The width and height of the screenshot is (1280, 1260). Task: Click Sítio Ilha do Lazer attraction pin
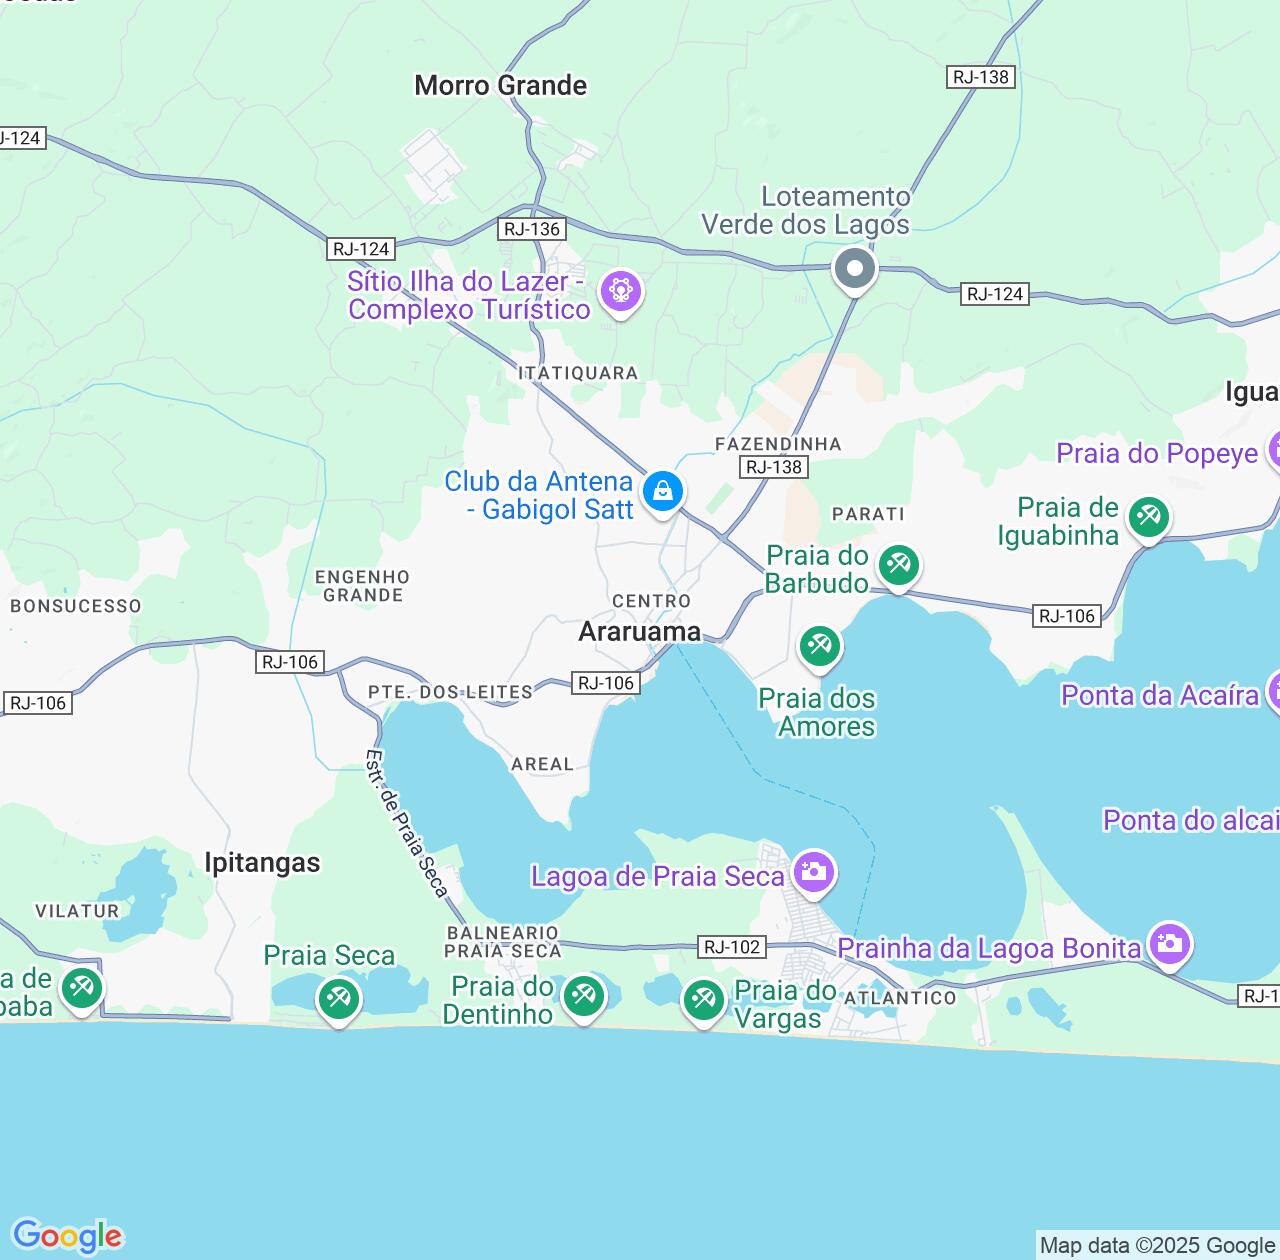click(620, 292)
